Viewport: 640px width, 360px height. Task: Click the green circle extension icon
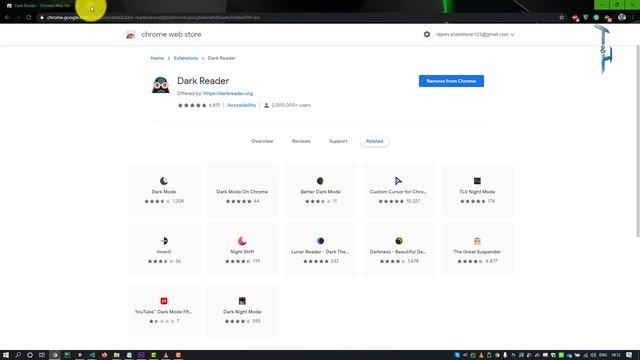coord(596,18)
